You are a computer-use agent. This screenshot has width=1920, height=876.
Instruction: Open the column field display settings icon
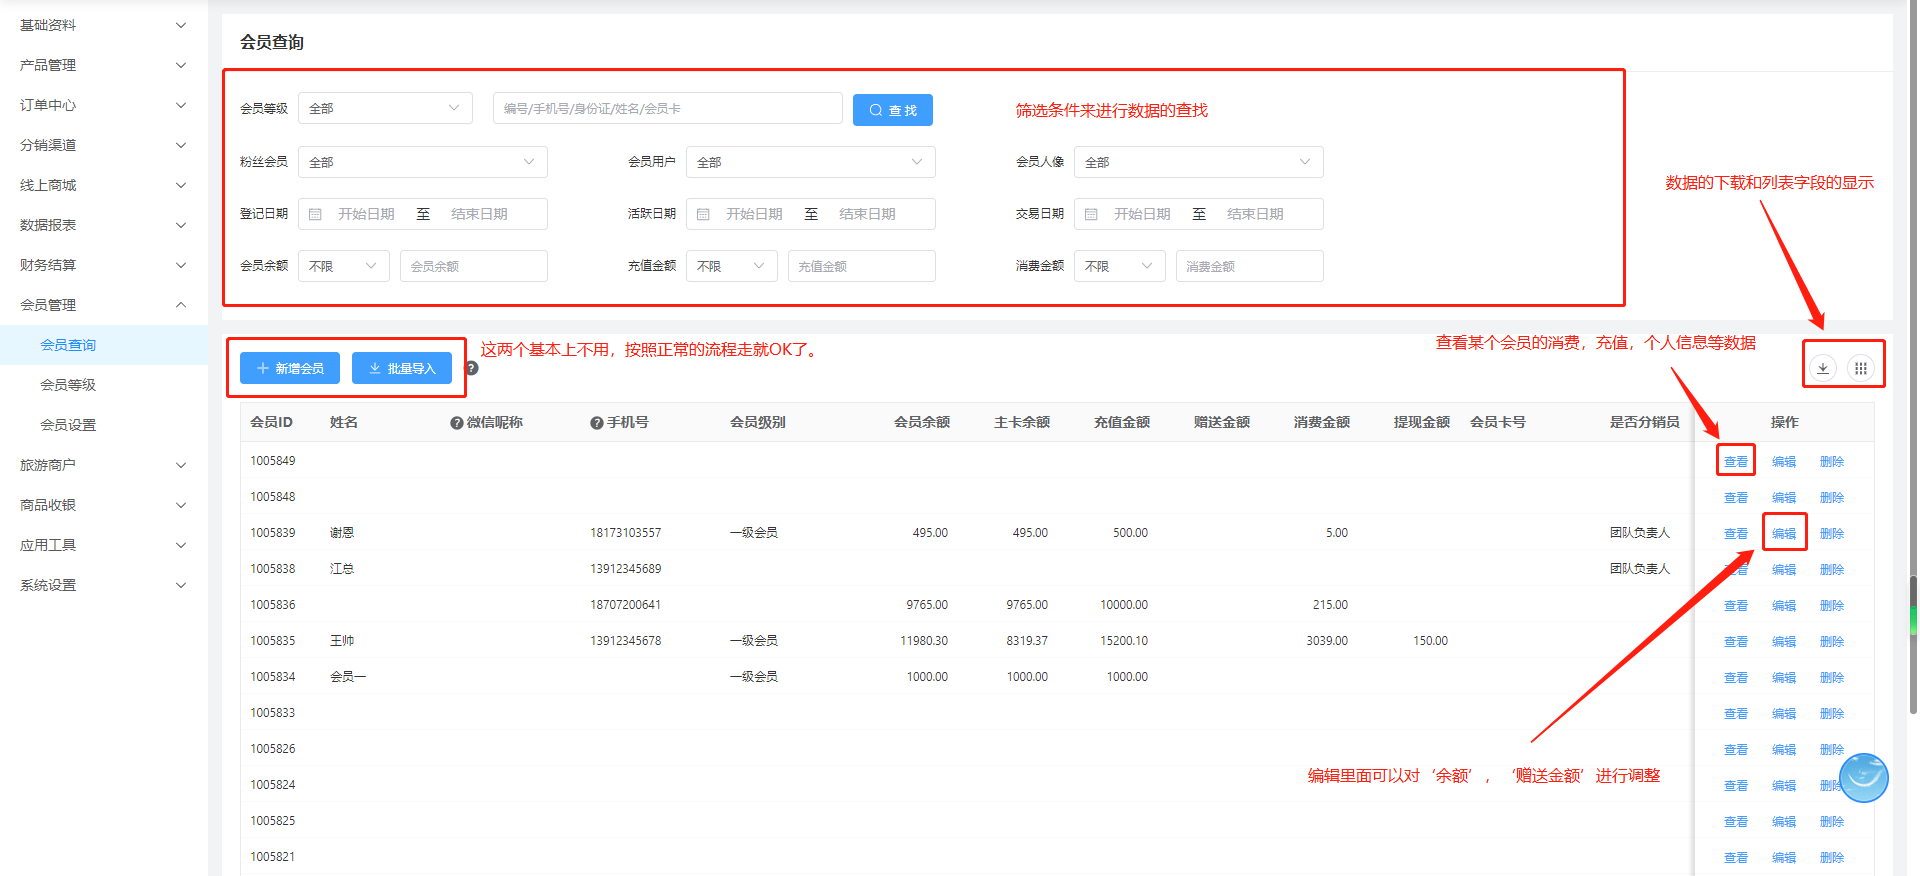coord(1860,368)
